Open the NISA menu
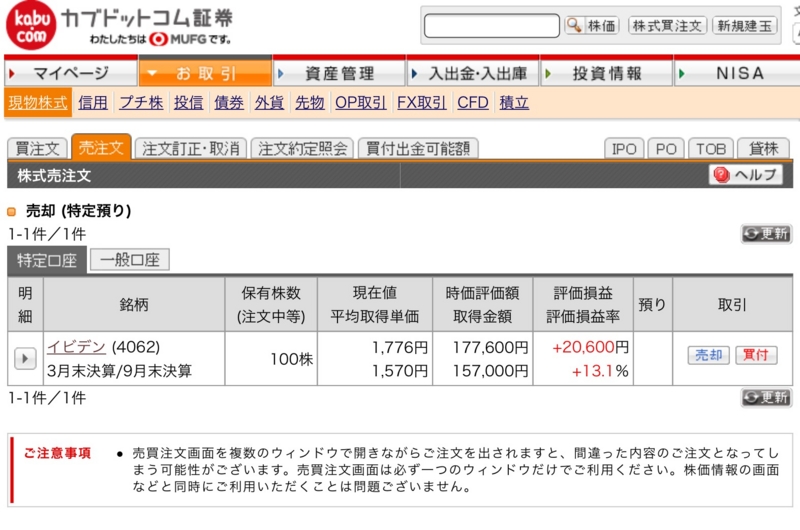This screenshot has width=800, height=530. 739,73
